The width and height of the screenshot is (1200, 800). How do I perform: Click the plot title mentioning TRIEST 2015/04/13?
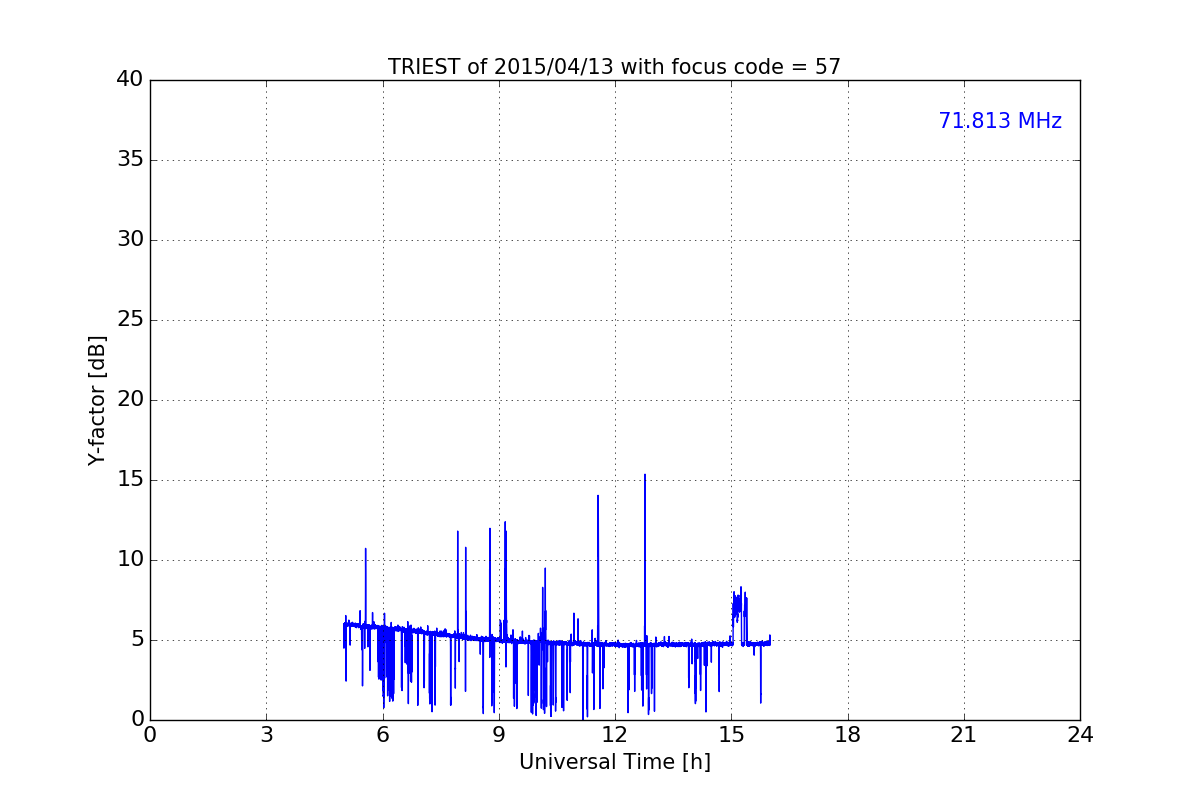[x=614, y=67]
